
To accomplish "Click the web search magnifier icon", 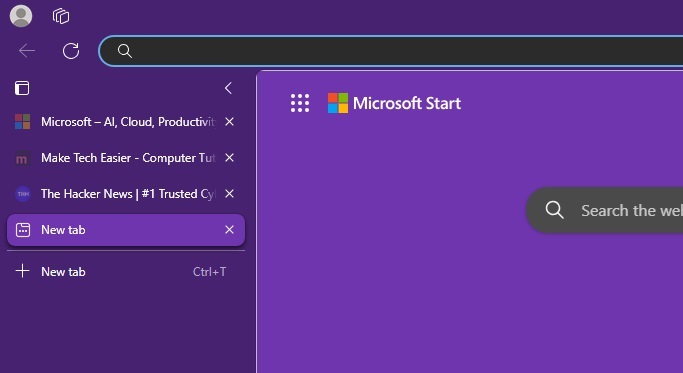I will pyautogui.click(x=555, y=210).
